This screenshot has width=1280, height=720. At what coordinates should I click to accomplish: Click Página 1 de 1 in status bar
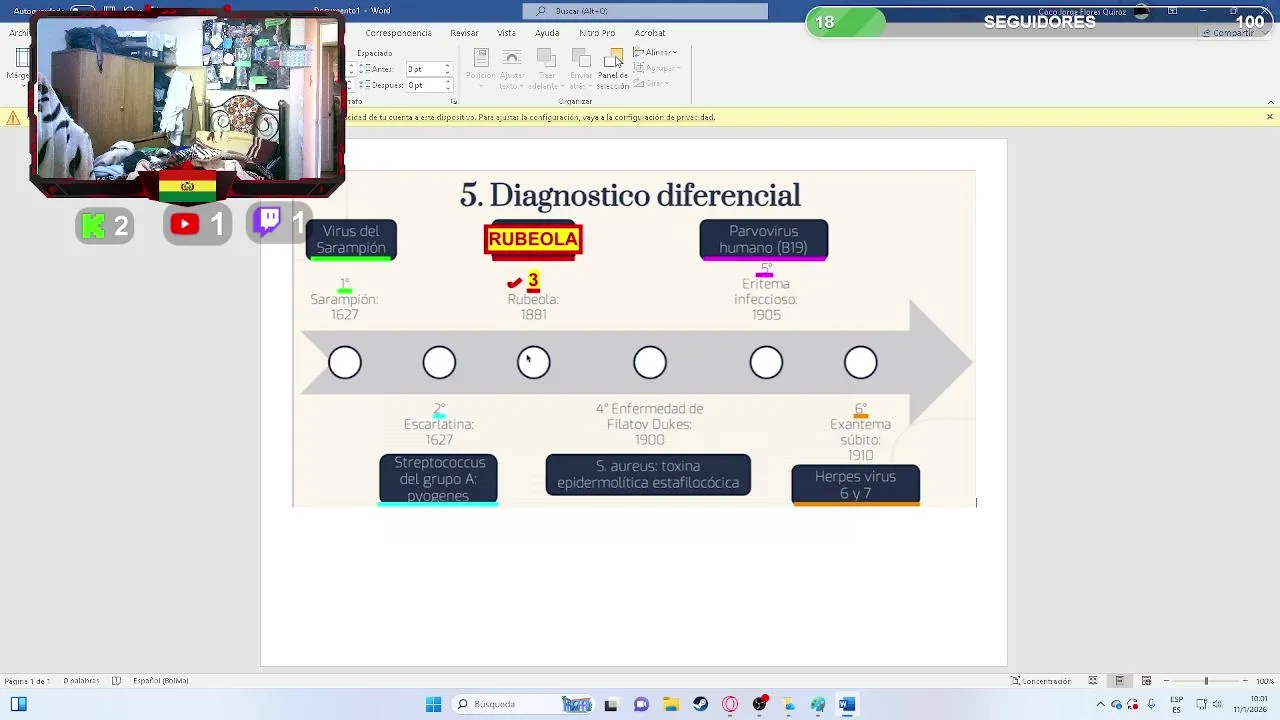point(27,681)
